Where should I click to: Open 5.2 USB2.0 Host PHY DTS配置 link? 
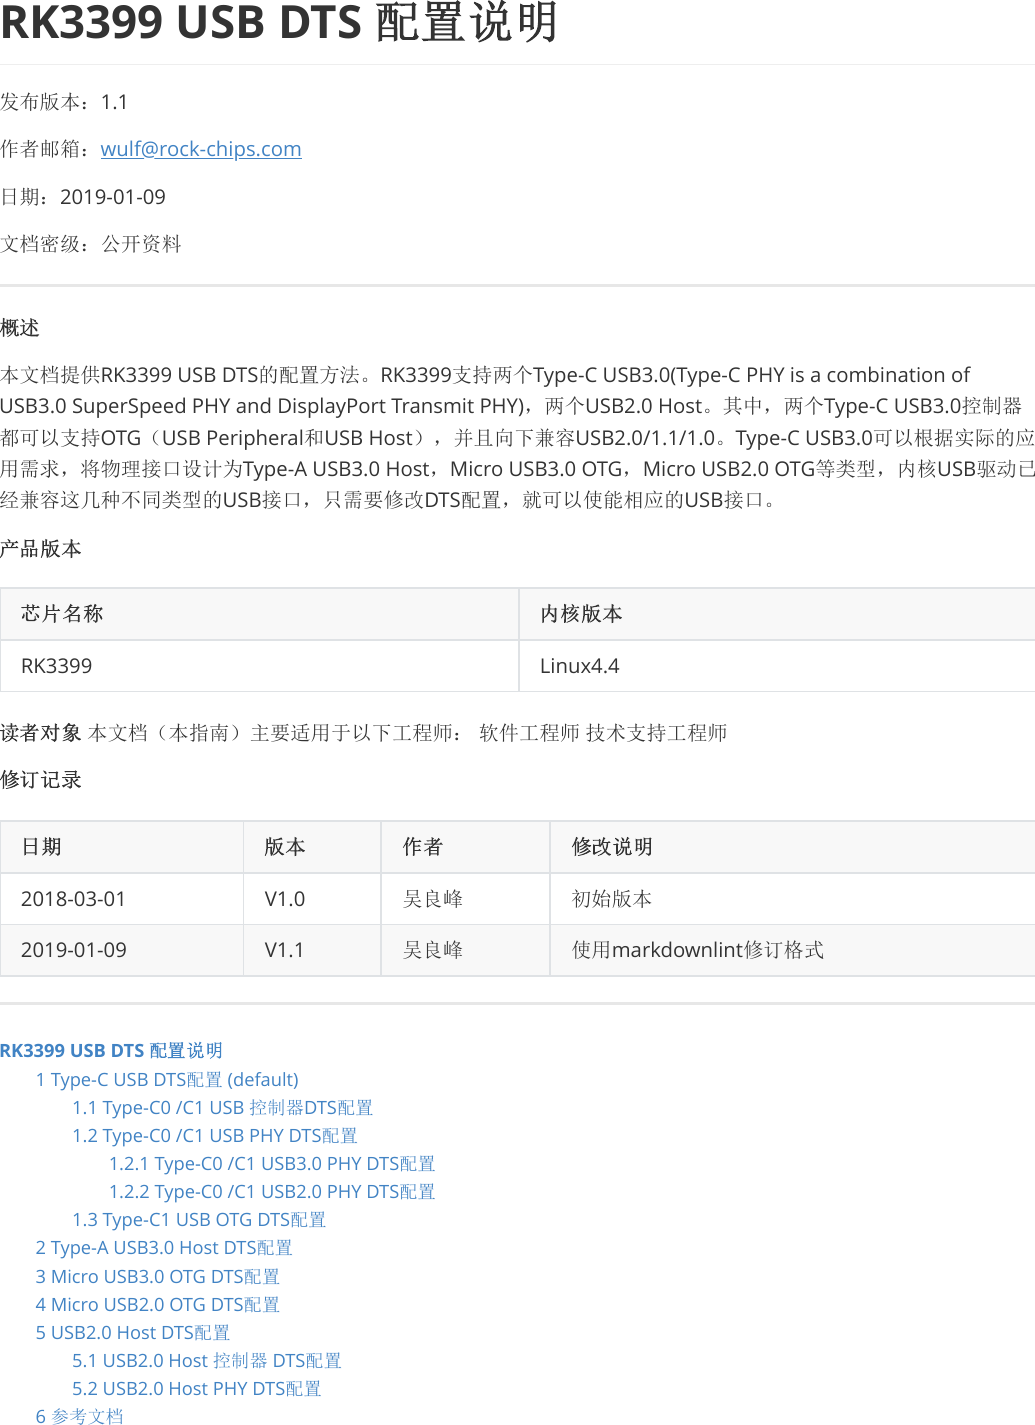(196, 1388)
